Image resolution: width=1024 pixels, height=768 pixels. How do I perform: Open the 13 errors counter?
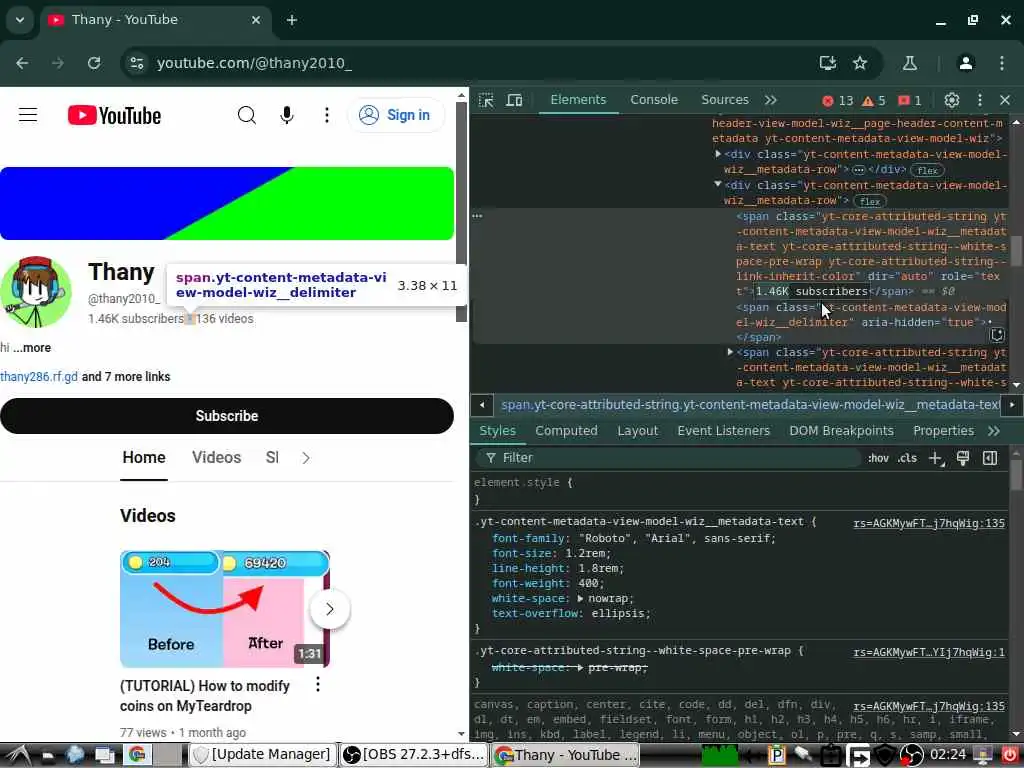[x=838, y=101]
